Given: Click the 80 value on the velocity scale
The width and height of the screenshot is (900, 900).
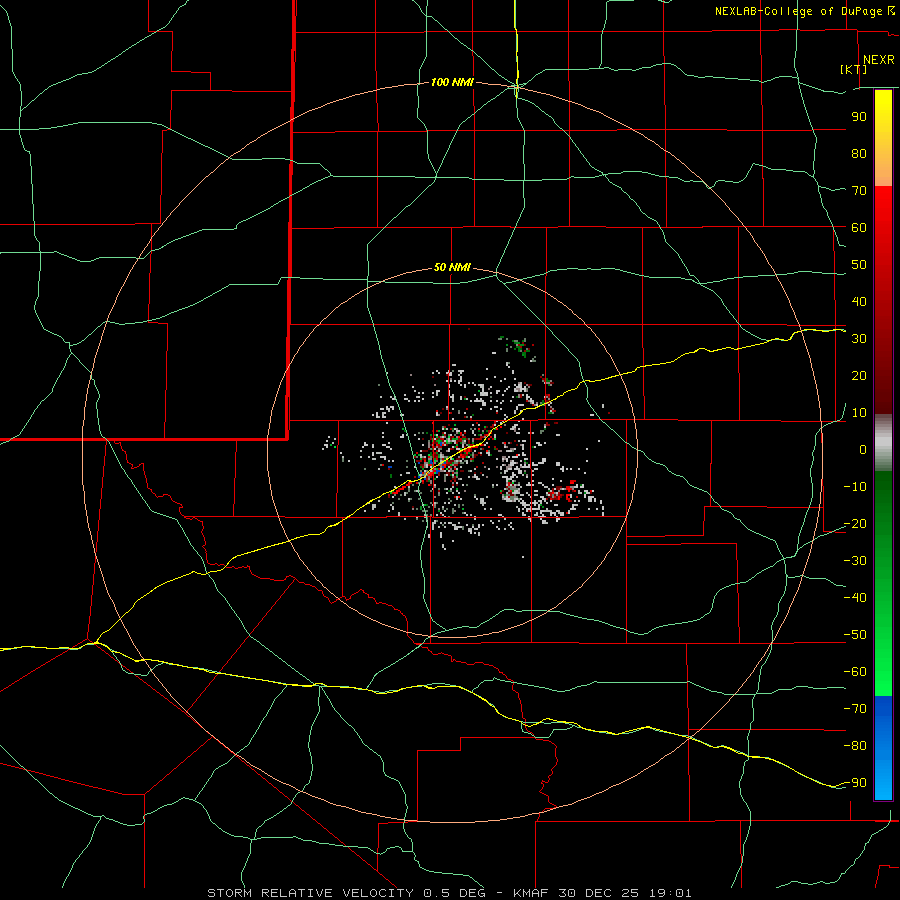Looking at the screenshot, I should (859, 154).
